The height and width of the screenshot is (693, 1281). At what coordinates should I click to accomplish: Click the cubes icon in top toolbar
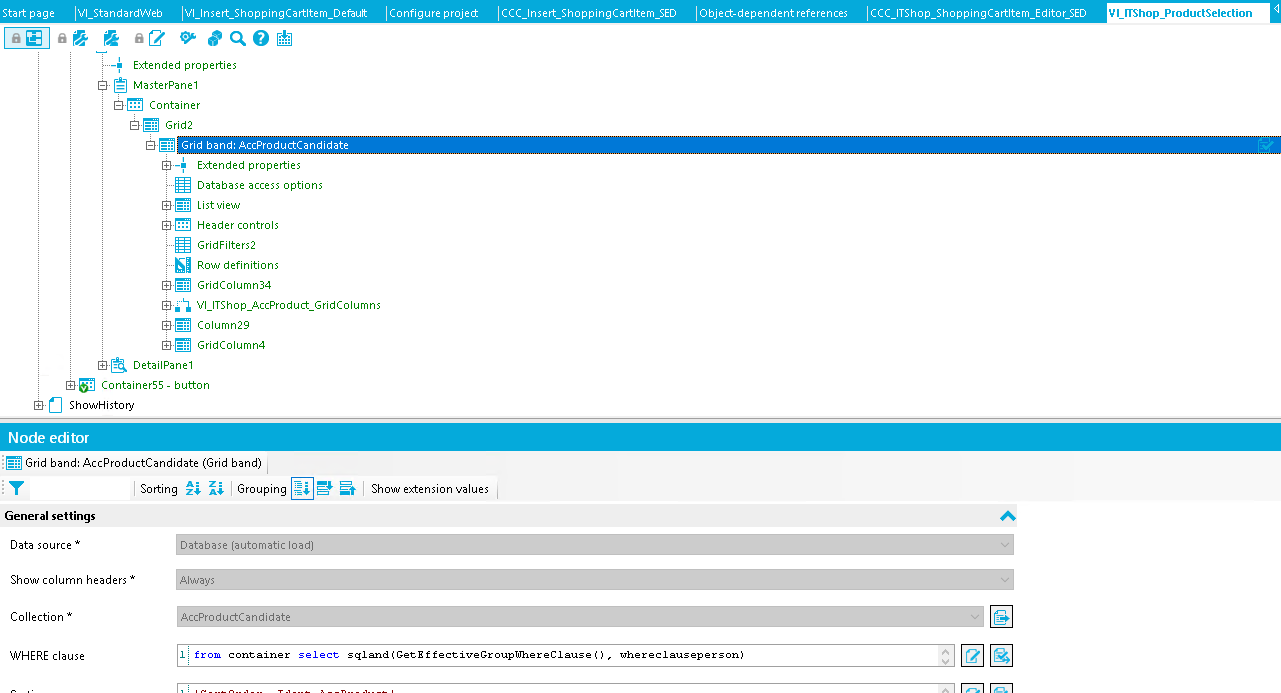click(x=214, y=38)
